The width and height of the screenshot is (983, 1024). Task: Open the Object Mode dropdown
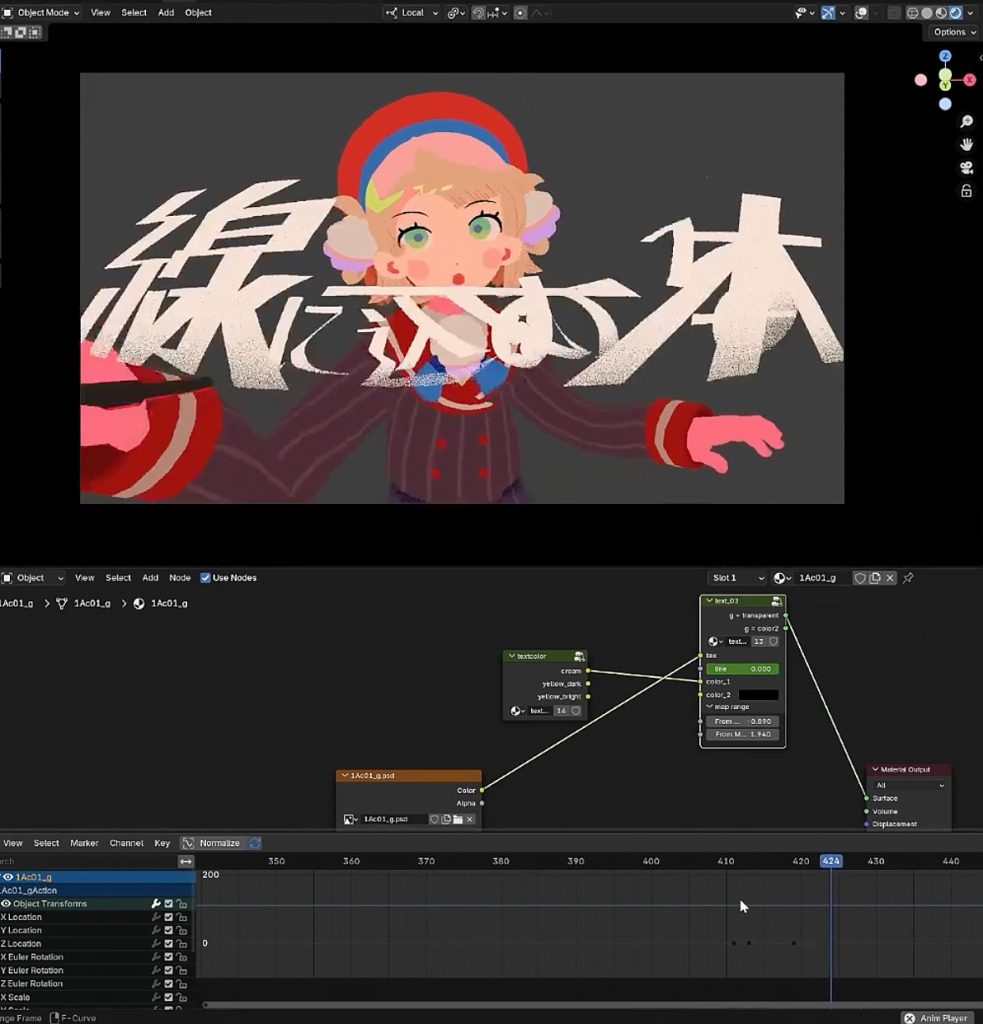(x=42, y=13)
